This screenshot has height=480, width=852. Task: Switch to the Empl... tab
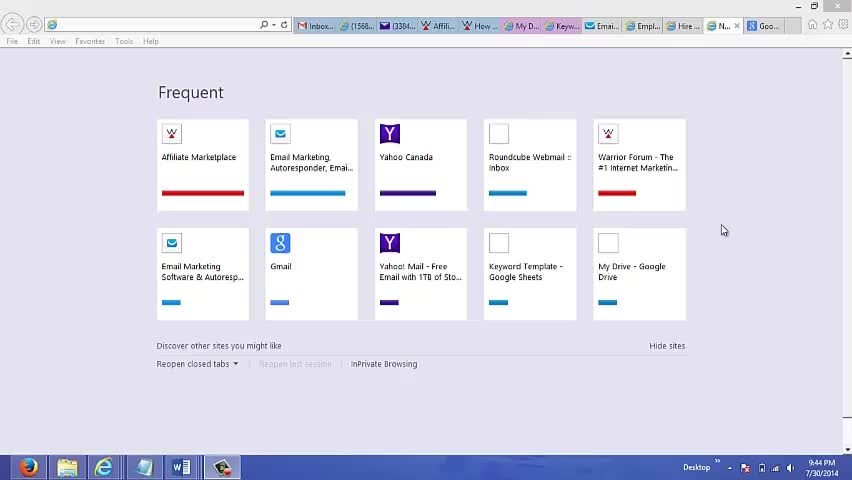coord(643,26)
